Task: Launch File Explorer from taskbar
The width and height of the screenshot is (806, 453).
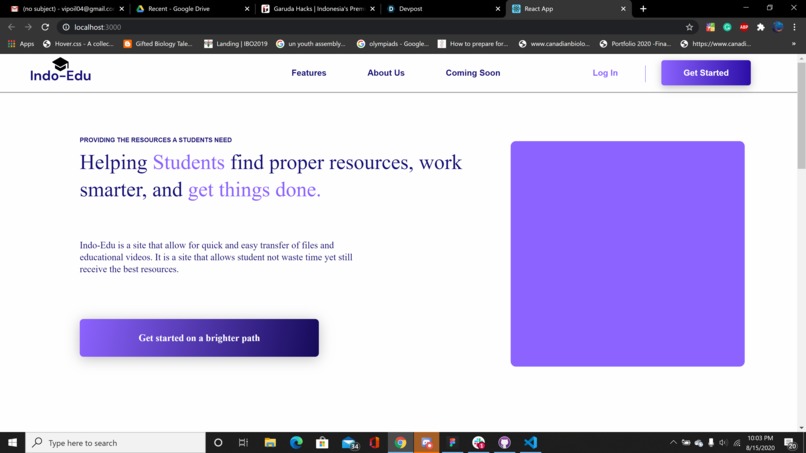Action: pos(270,443)
